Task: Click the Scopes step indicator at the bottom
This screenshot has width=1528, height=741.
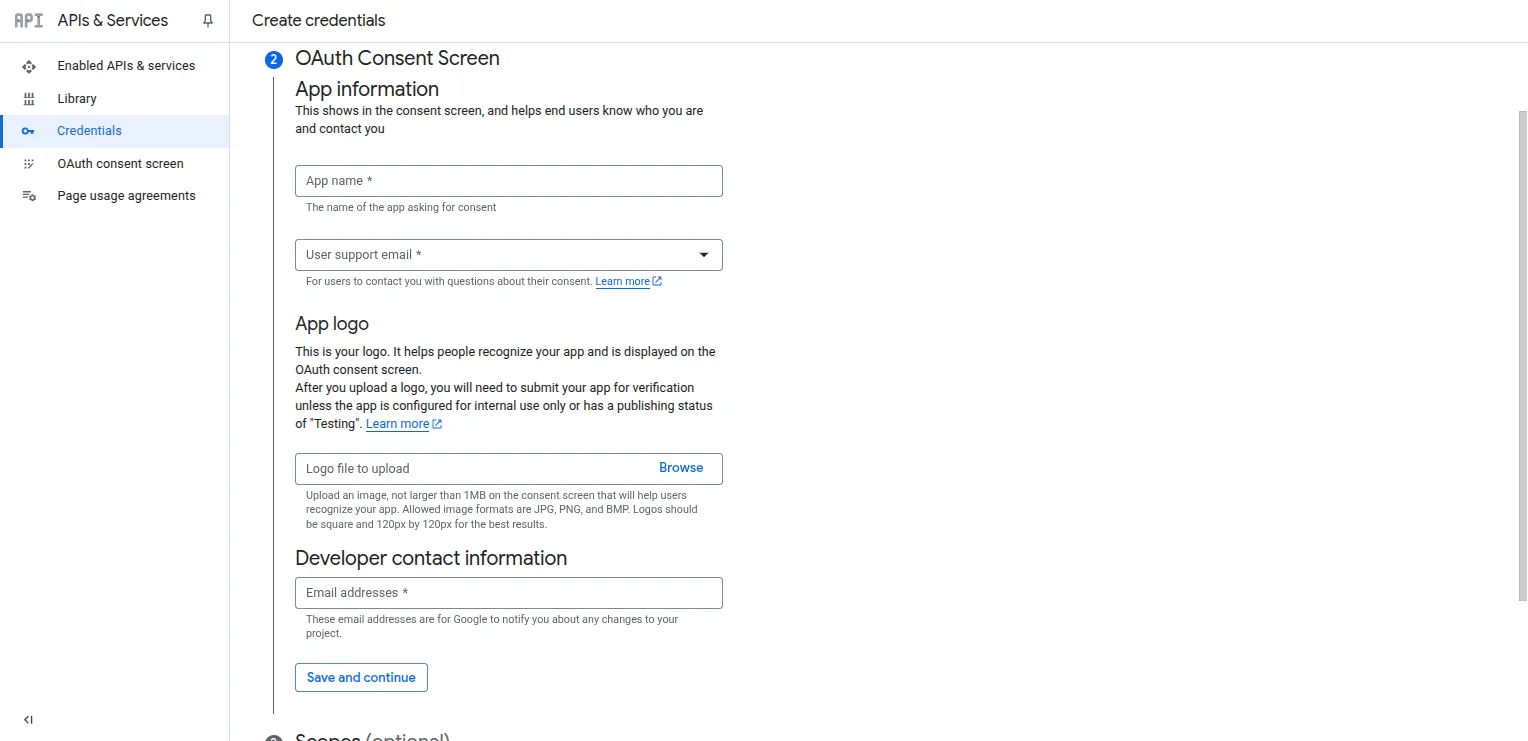Action: [x=273, y=737]
